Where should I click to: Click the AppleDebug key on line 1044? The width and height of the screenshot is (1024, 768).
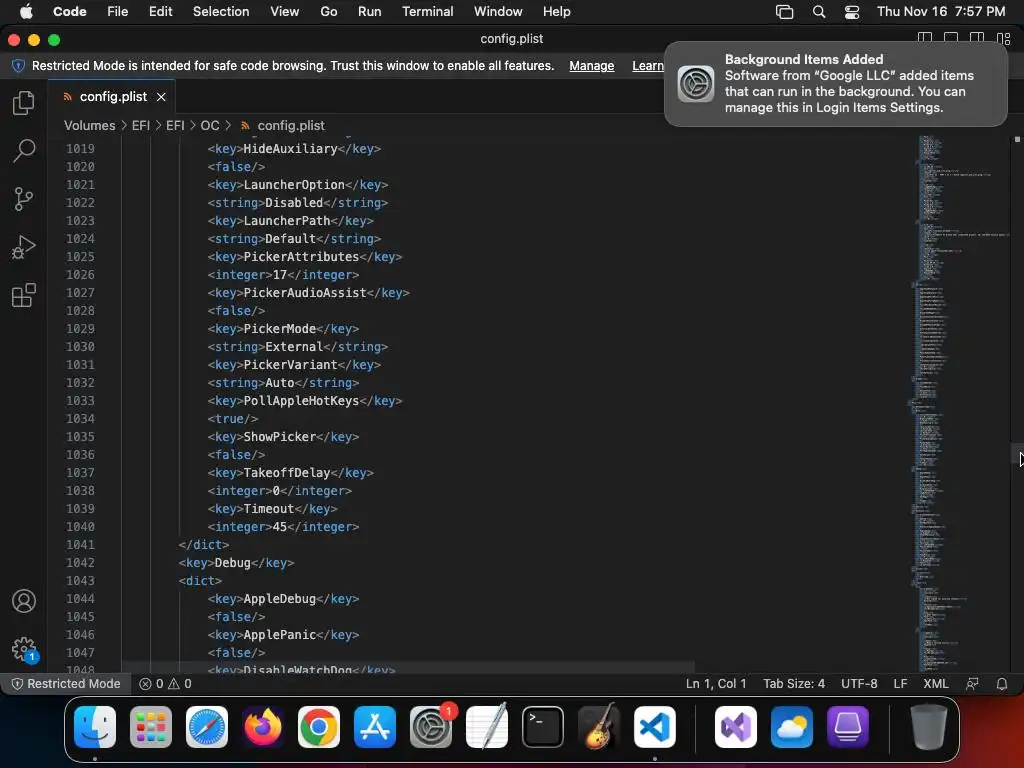[280, 599]
